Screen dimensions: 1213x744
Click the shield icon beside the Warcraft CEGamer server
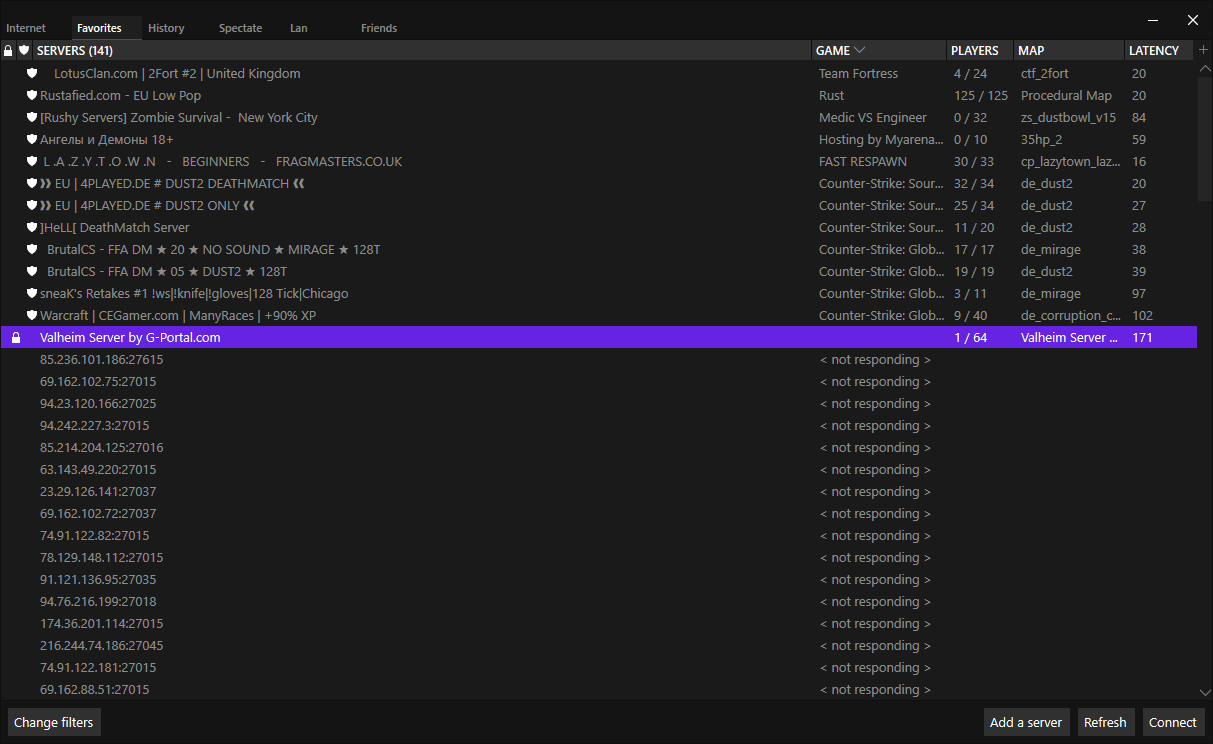pyautogui.click(x=32, y=316)
